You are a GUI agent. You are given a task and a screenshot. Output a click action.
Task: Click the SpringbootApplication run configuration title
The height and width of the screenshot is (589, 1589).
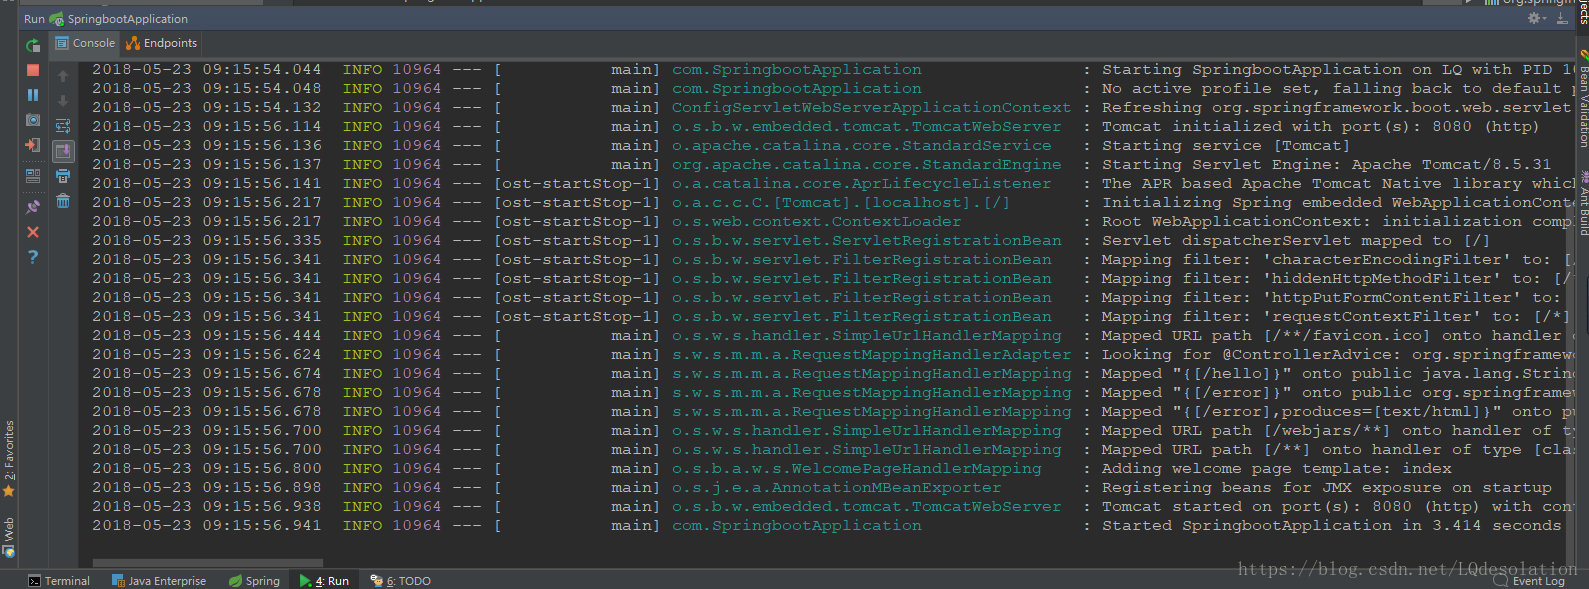[x=127, y=19]
